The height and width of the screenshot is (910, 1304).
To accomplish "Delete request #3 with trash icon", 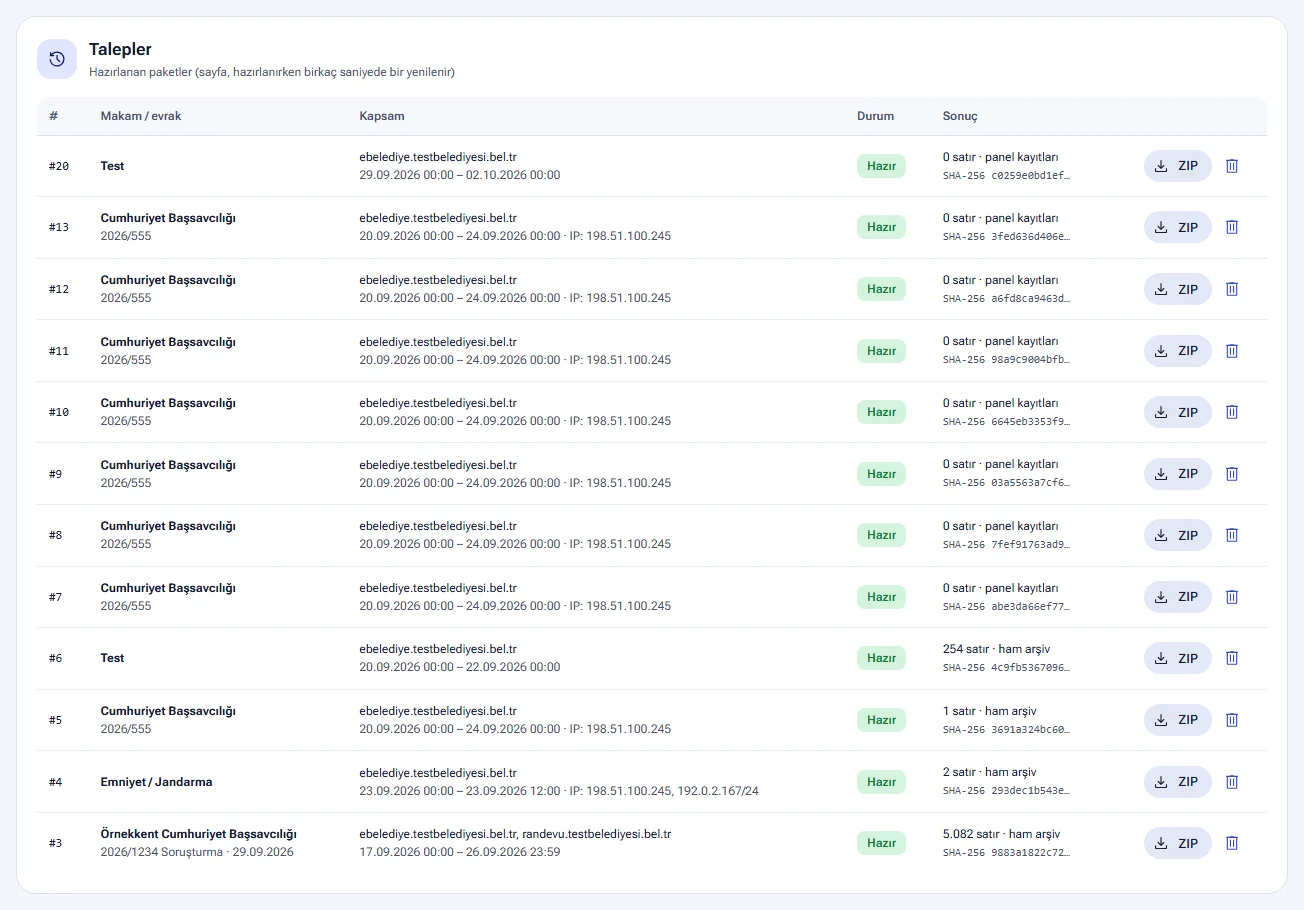I will pyautogui.click(x=1232, y=843).
